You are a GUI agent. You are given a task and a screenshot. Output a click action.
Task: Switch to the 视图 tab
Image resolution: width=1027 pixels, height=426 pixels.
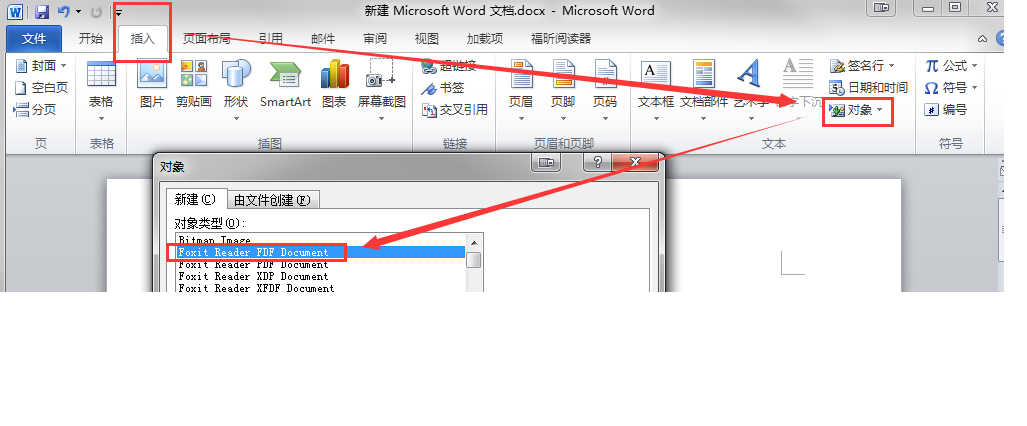coord(426,39)
